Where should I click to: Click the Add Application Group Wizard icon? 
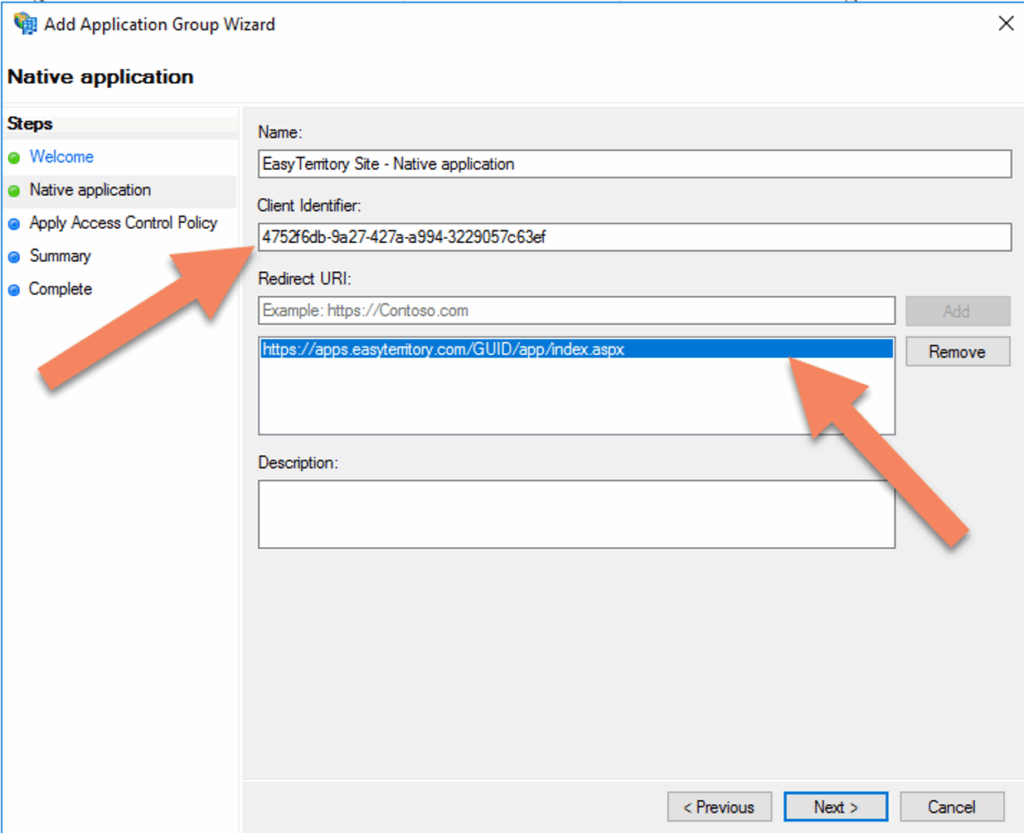[x=23, y=23]
